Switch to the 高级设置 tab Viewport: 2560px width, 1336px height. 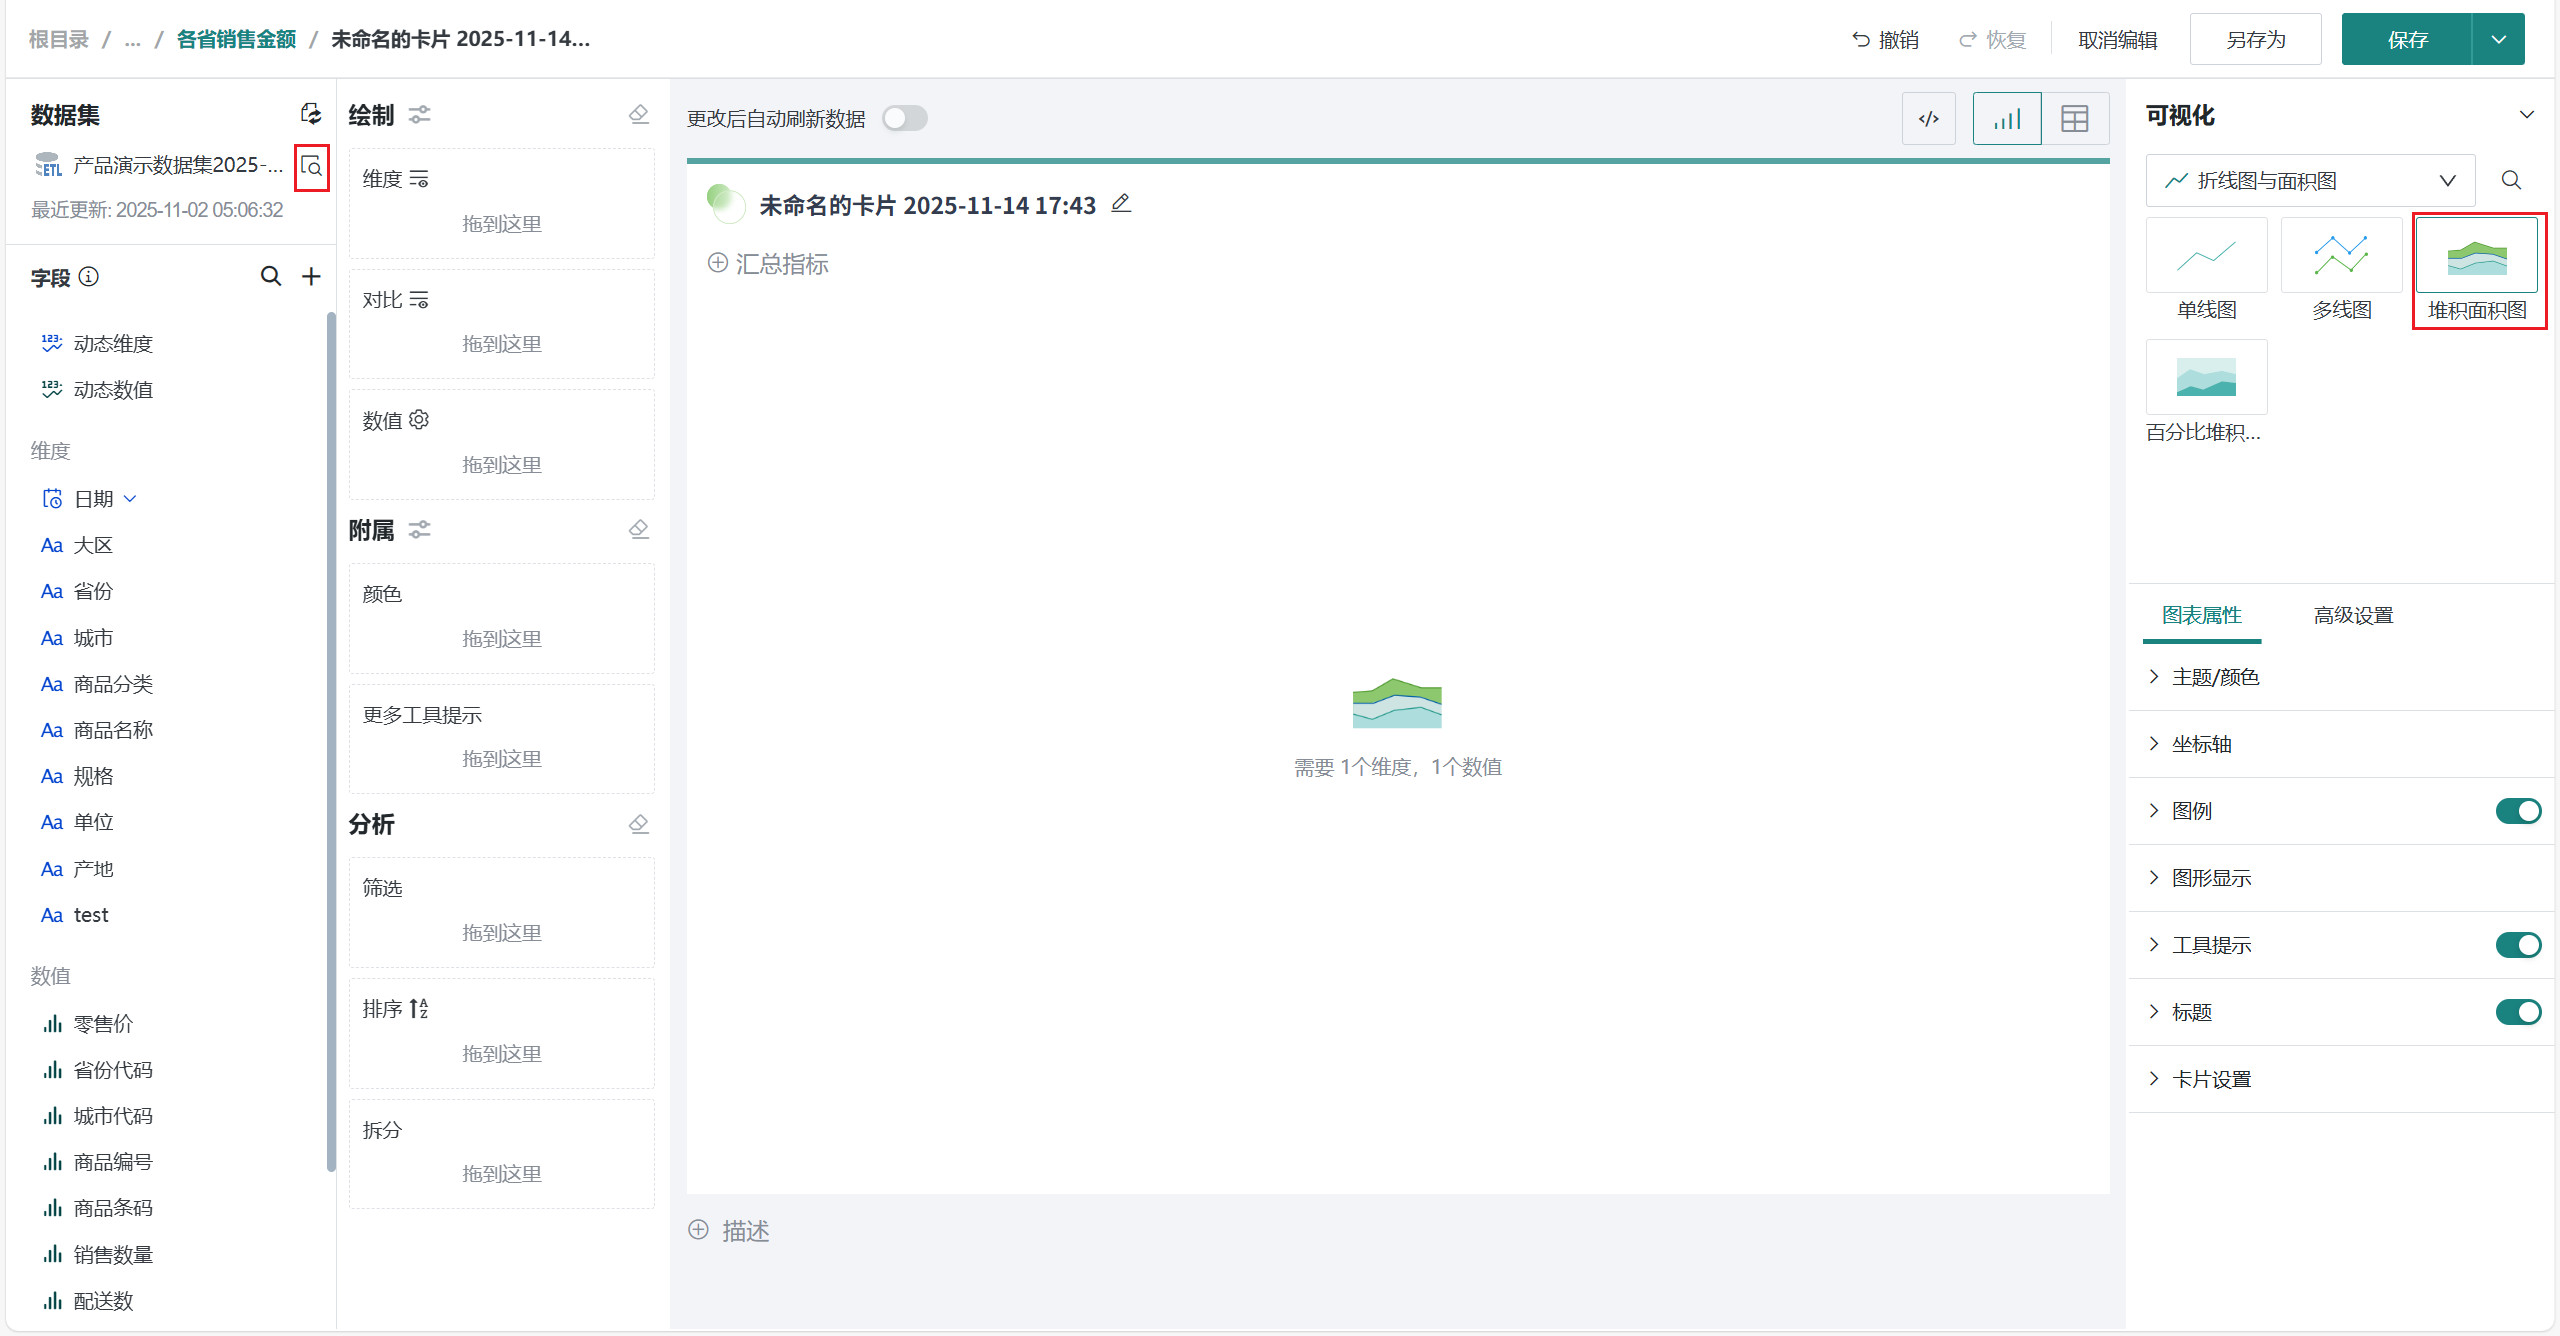(x=2352, y=615)
